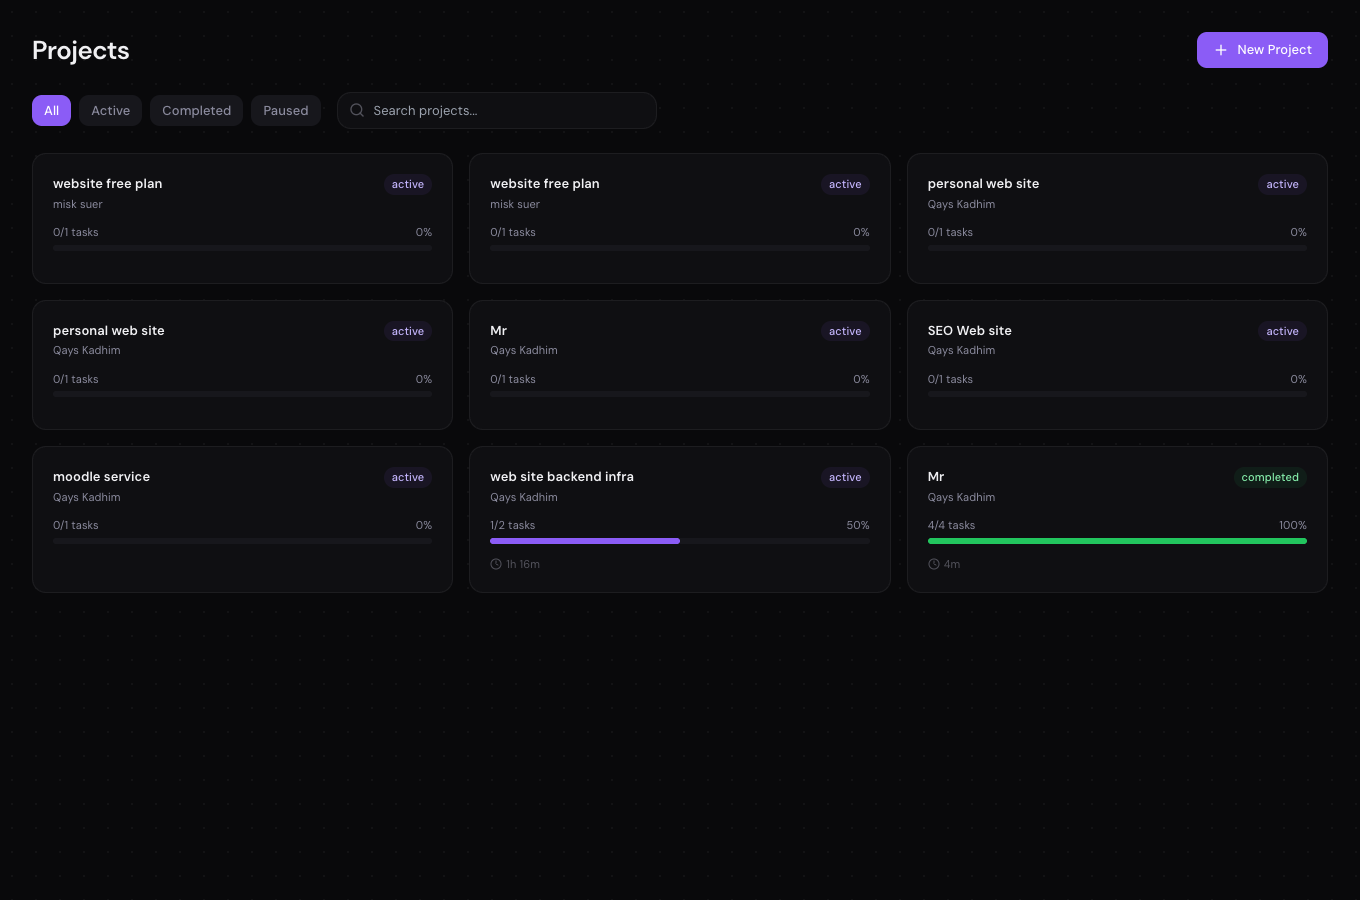Click the clock icon on the completed Mr card
The width and height of the screenshot is (1360, 900).
[933, 564]
